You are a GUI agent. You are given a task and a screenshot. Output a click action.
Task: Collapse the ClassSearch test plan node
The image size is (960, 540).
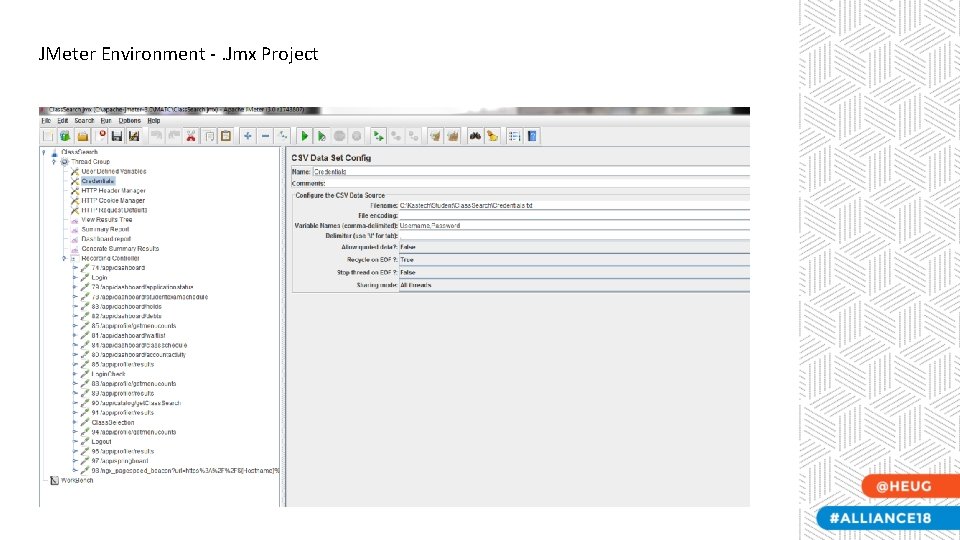pos(43,152)
